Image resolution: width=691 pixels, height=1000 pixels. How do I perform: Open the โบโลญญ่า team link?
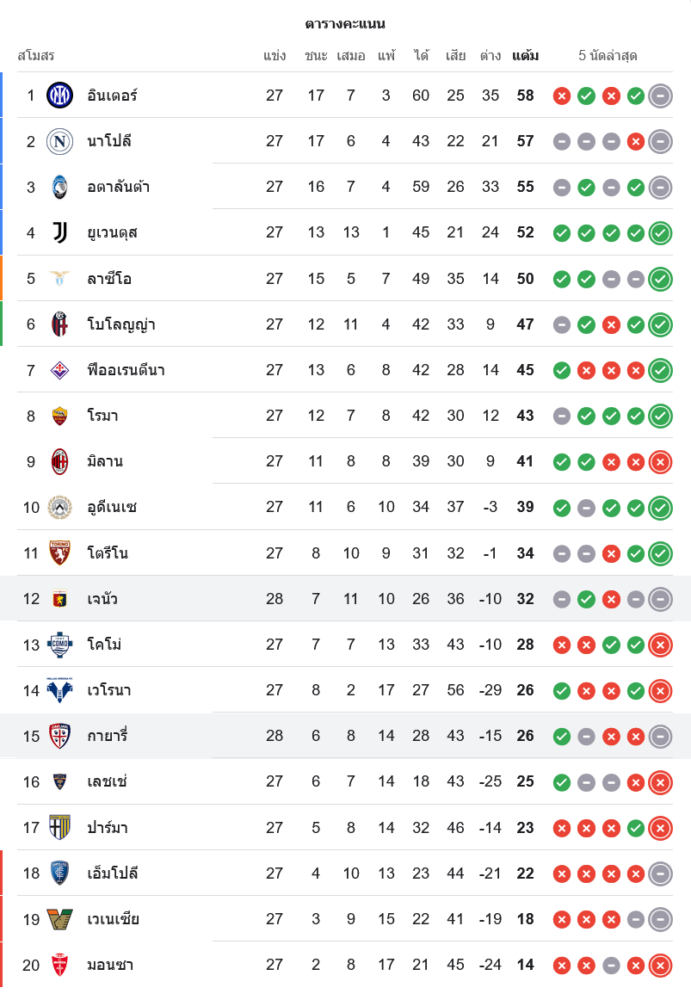121,324
